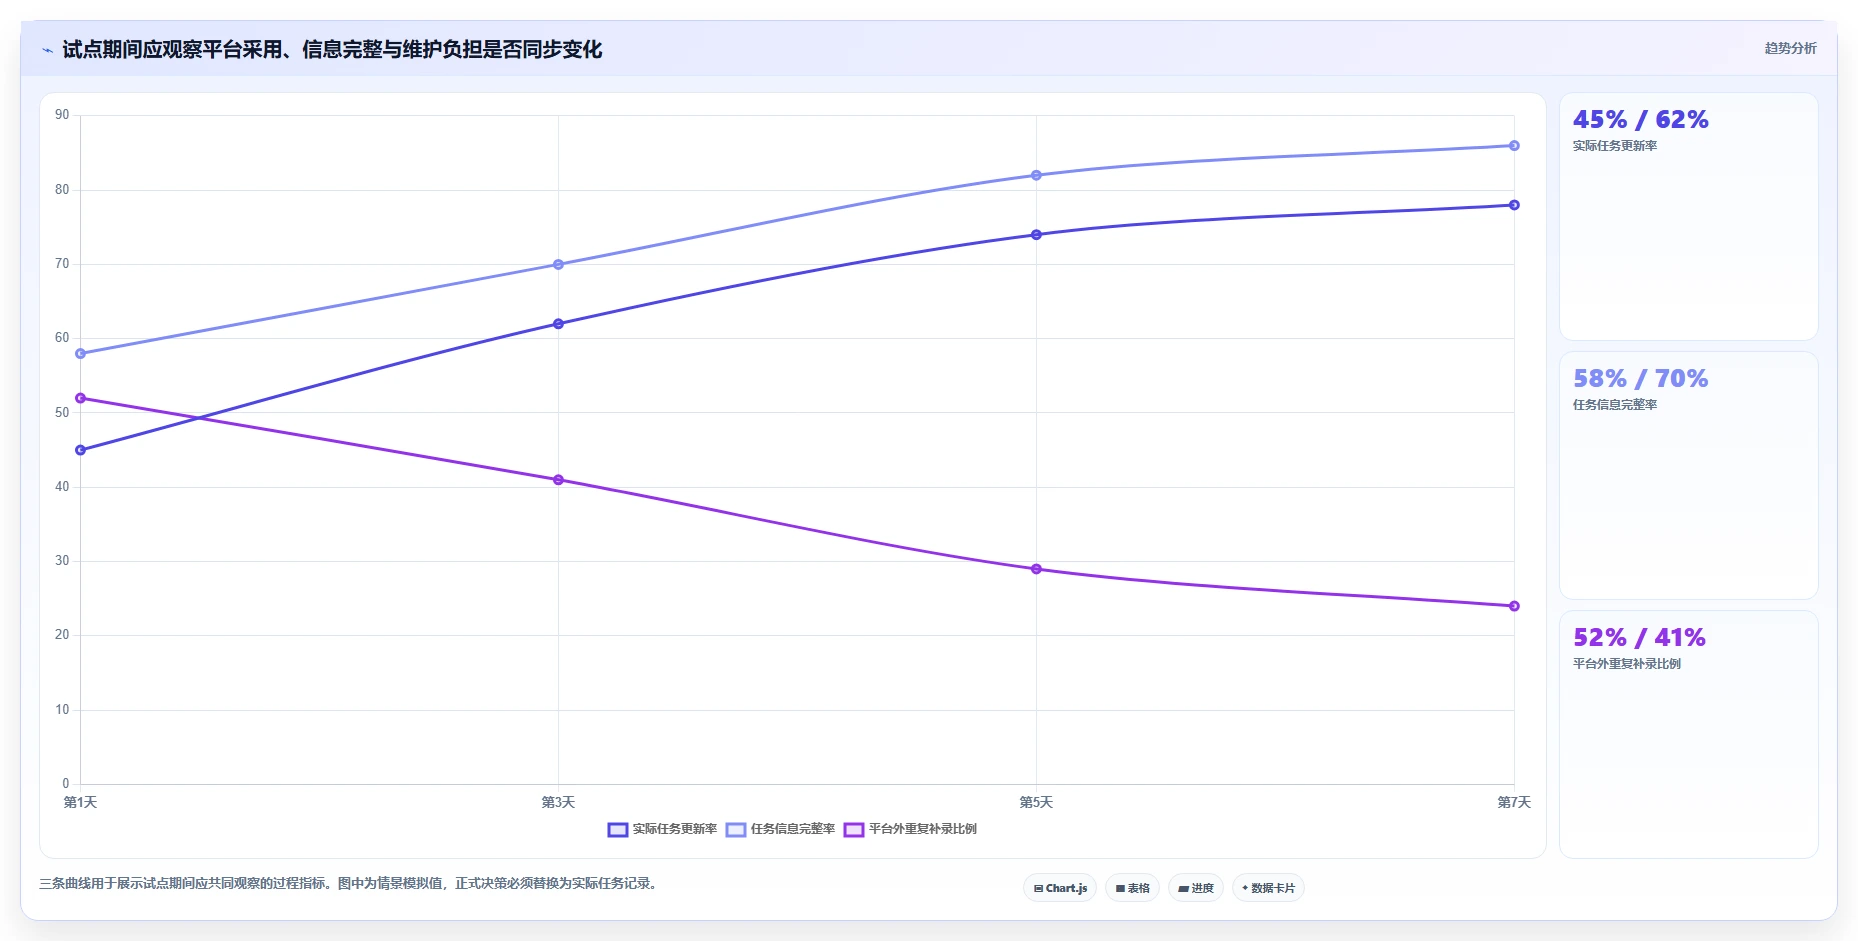This screenshot has height=941, width=1858.
Task: Click the 50 y-axis tick label
Action: (x=62, y=412)
